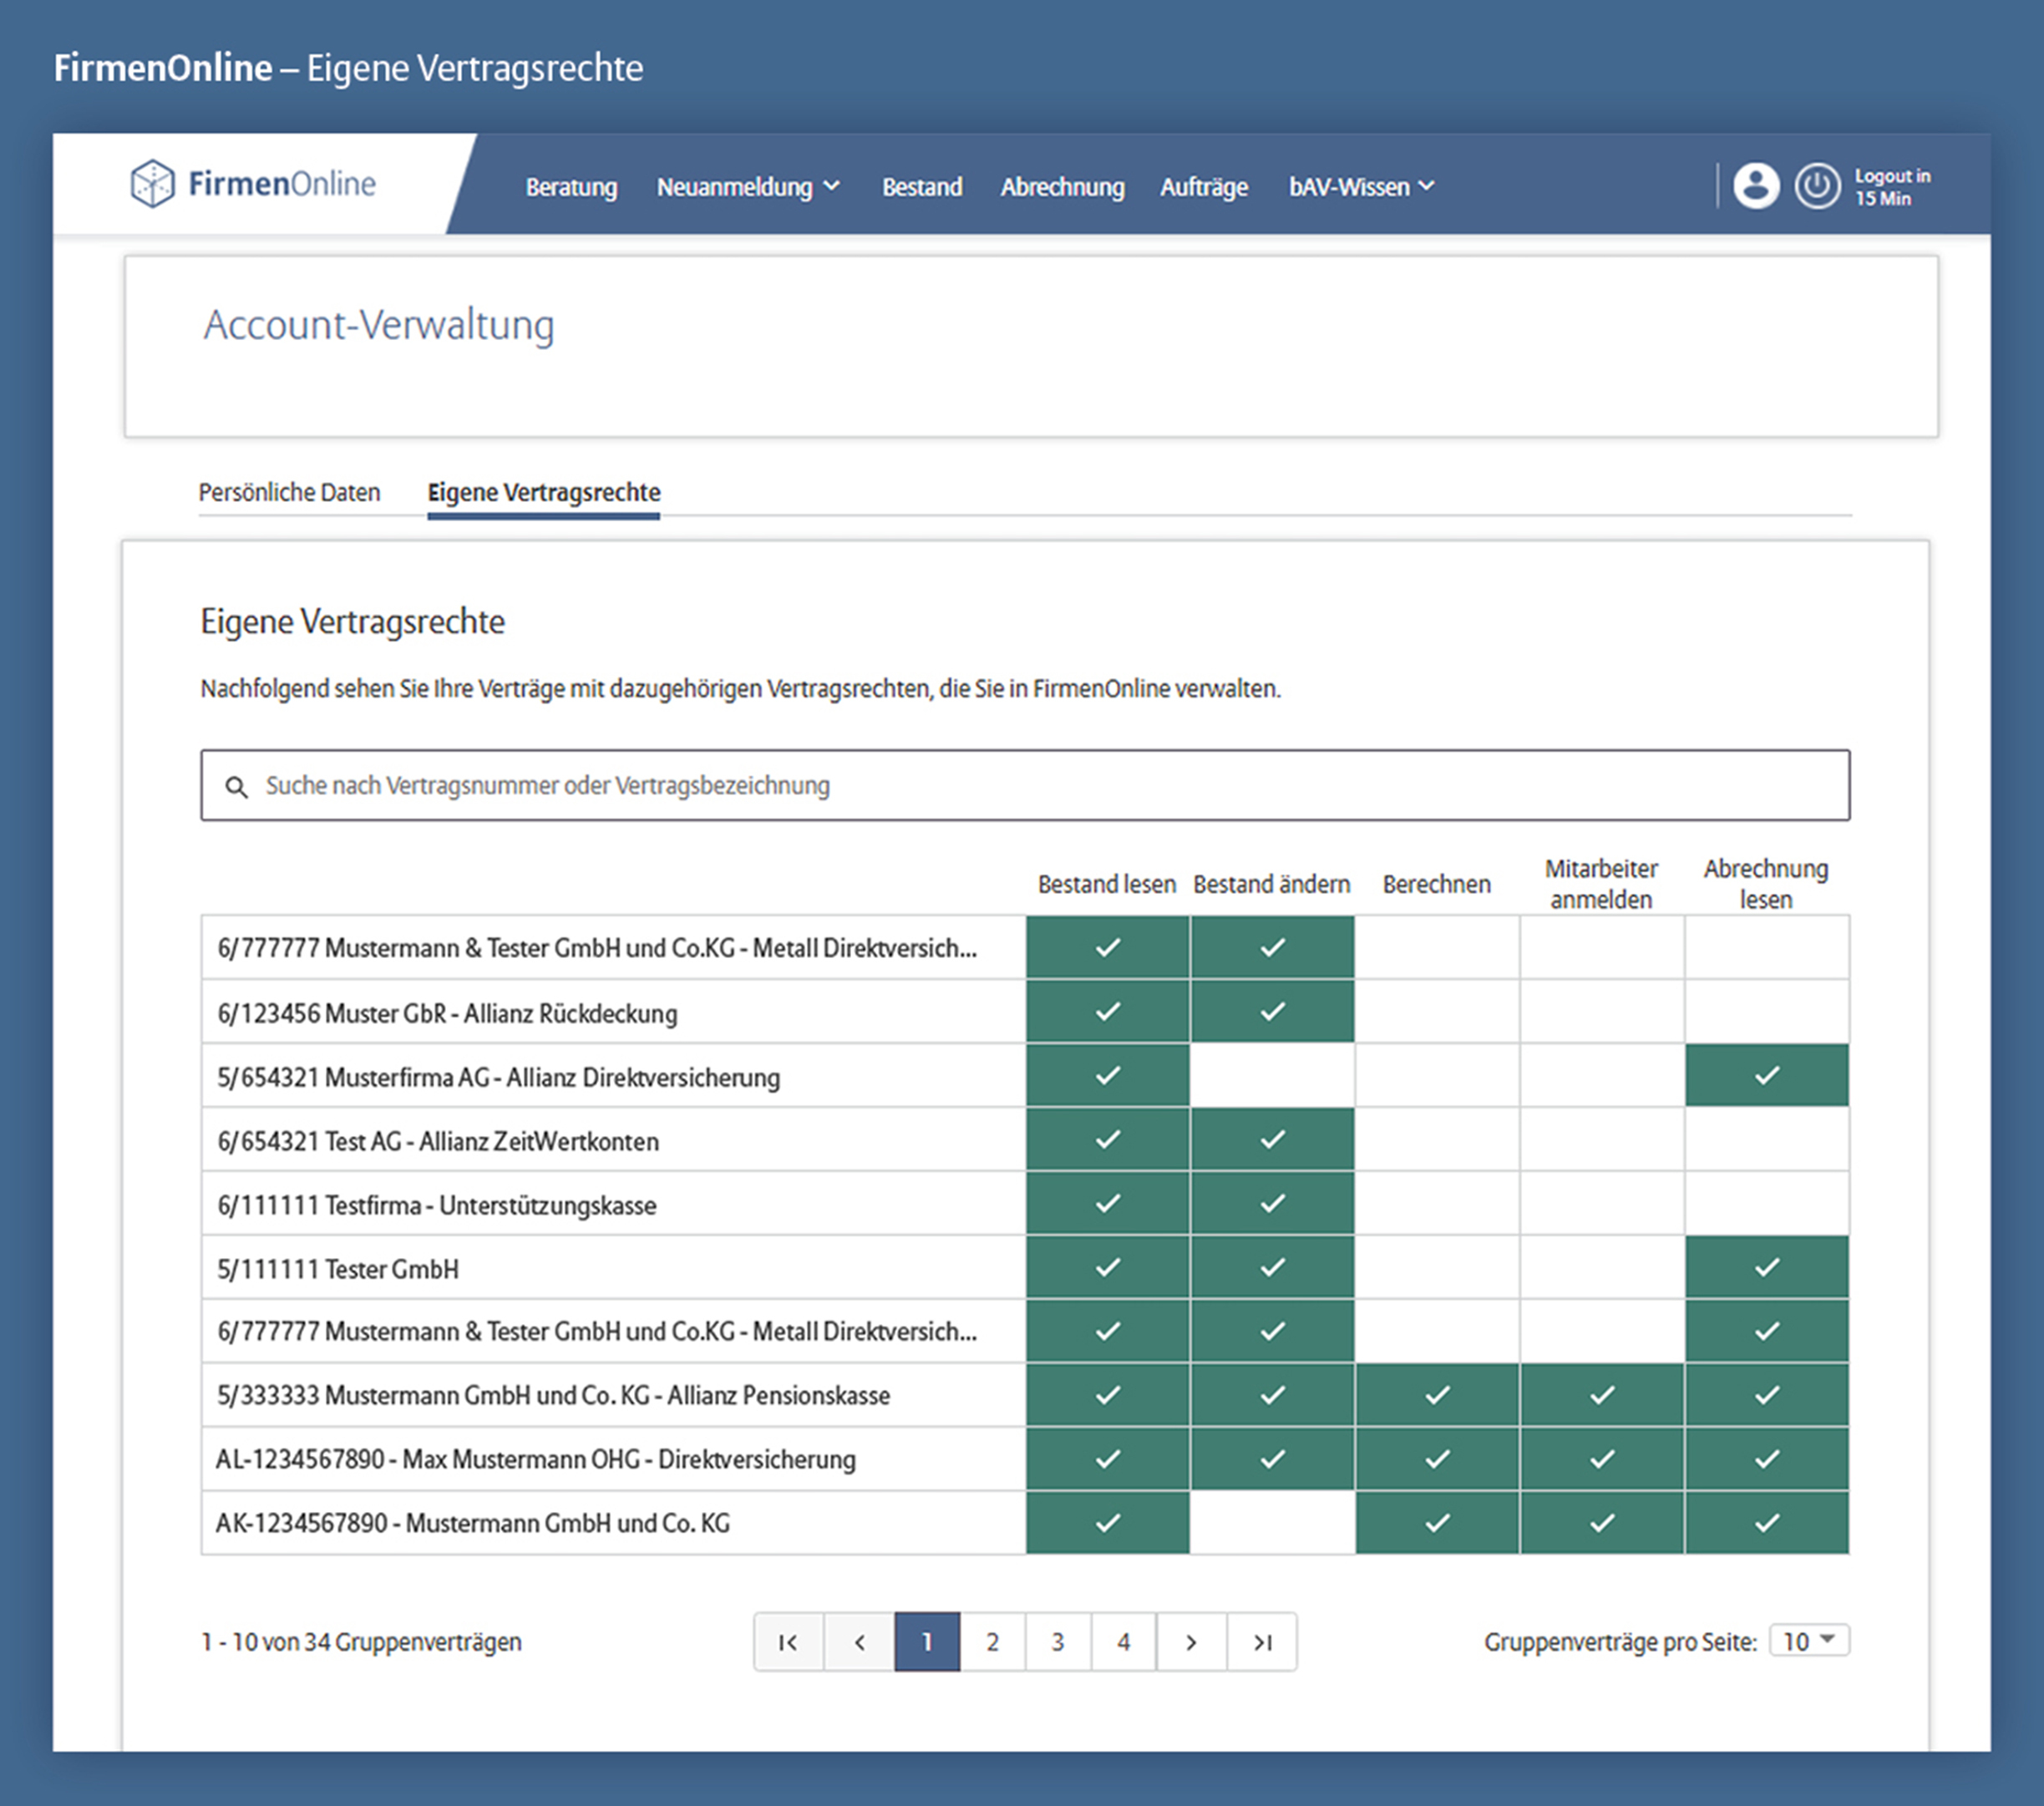Click the Abrechnung lesen column header

pyautogui.click(x=1767, y=884)
